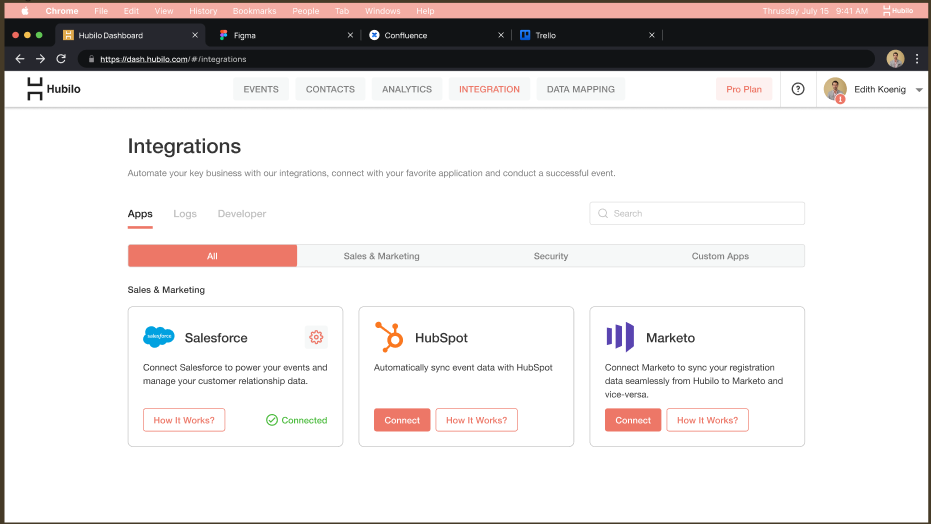Close the Confluence tab

click(501, 35)
